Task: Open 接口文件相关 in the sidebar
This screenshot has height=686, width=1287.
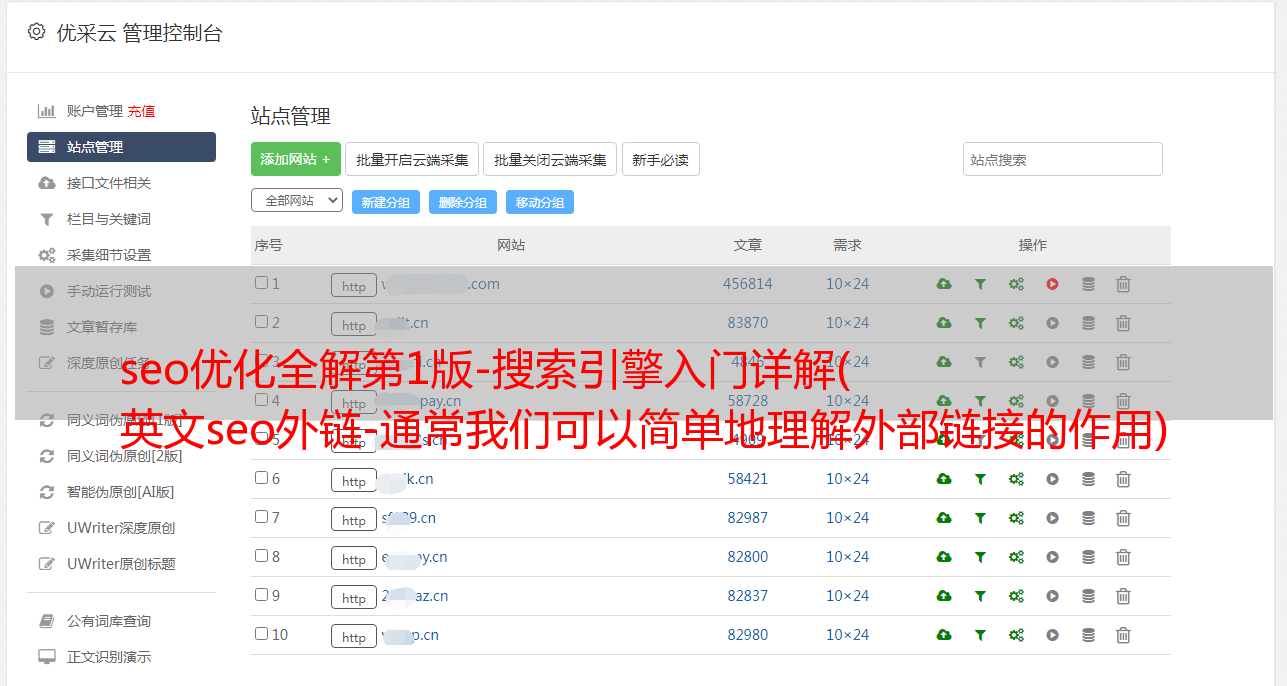Action: pyautogui.click(x=109, y=183)
